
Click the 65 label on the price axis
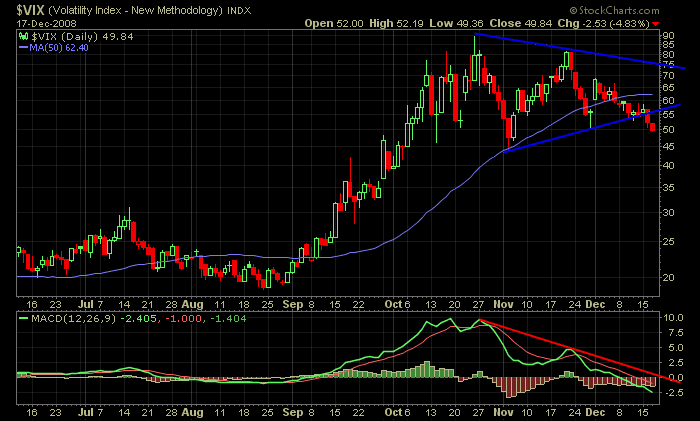[x=668, y=88]
